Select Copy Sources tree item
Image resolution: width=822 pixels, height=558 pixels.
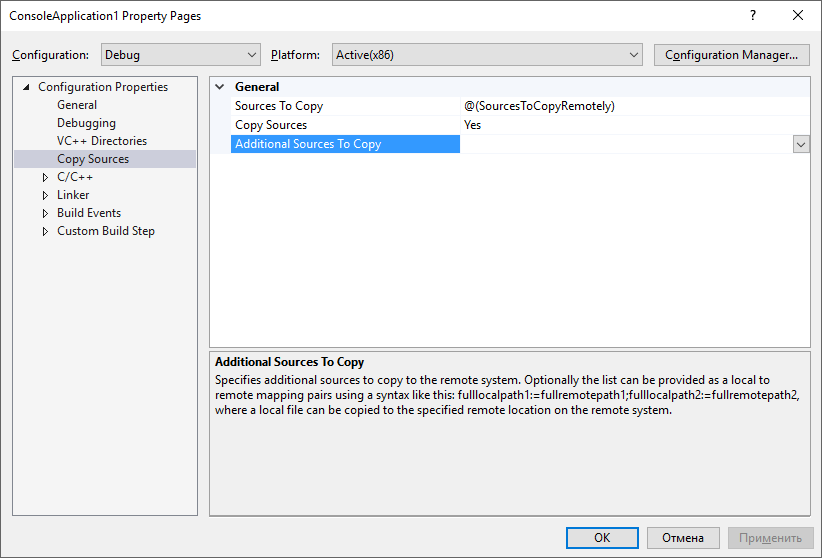pyautogui.click(x=105, y=159)
